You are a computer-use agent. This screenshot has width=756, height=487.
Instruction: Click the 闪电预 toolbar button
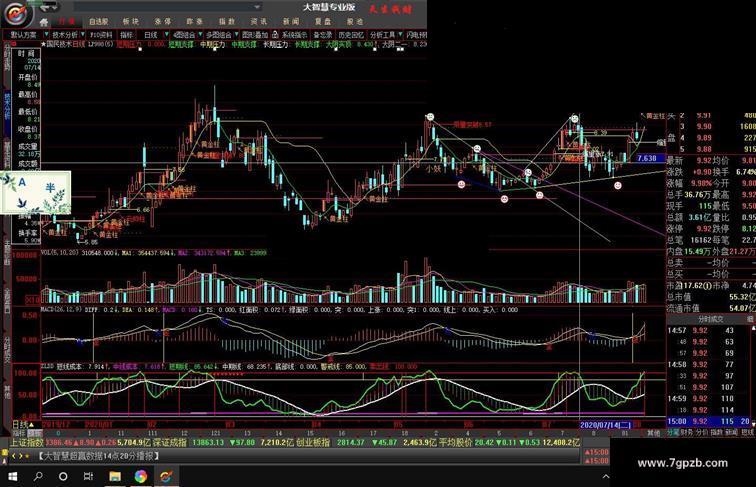[416, 35]
